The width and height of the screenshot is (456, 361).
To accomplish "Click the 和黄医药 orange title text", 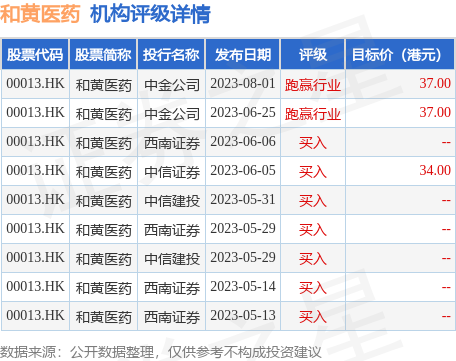I will pyautogui.click(x=40, y=14).
